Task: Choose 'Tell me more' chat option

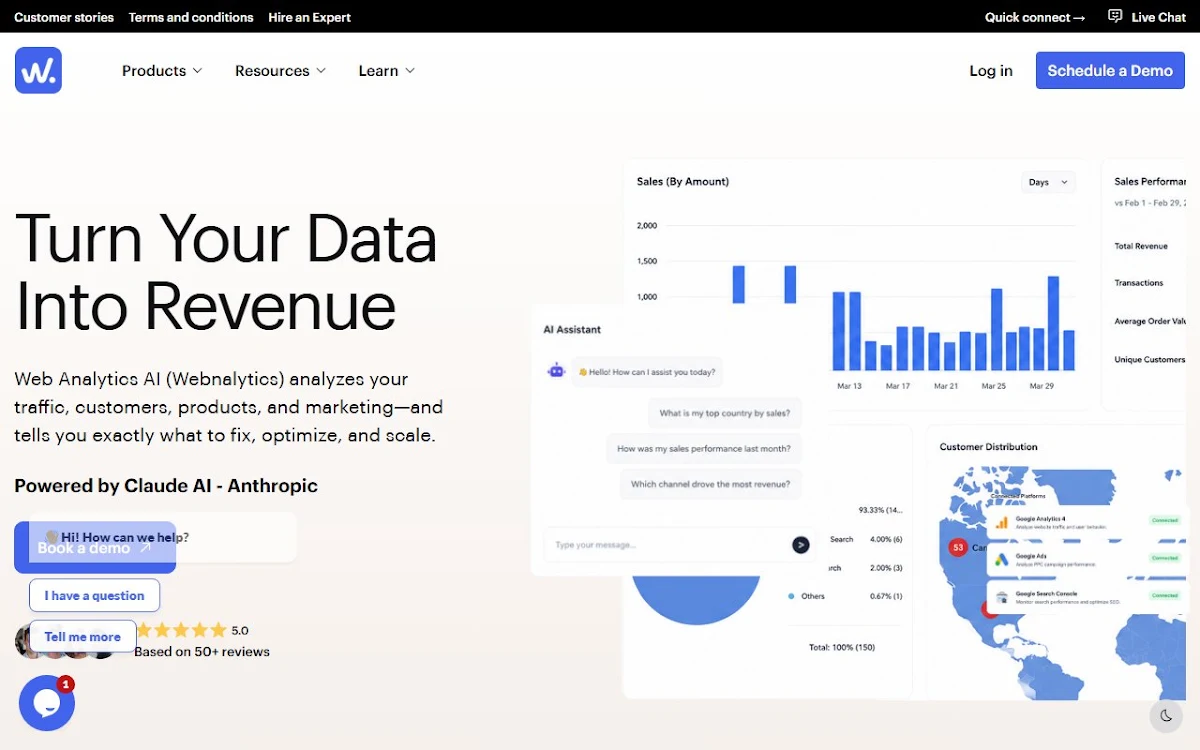Action: click(x=82, y=636)
